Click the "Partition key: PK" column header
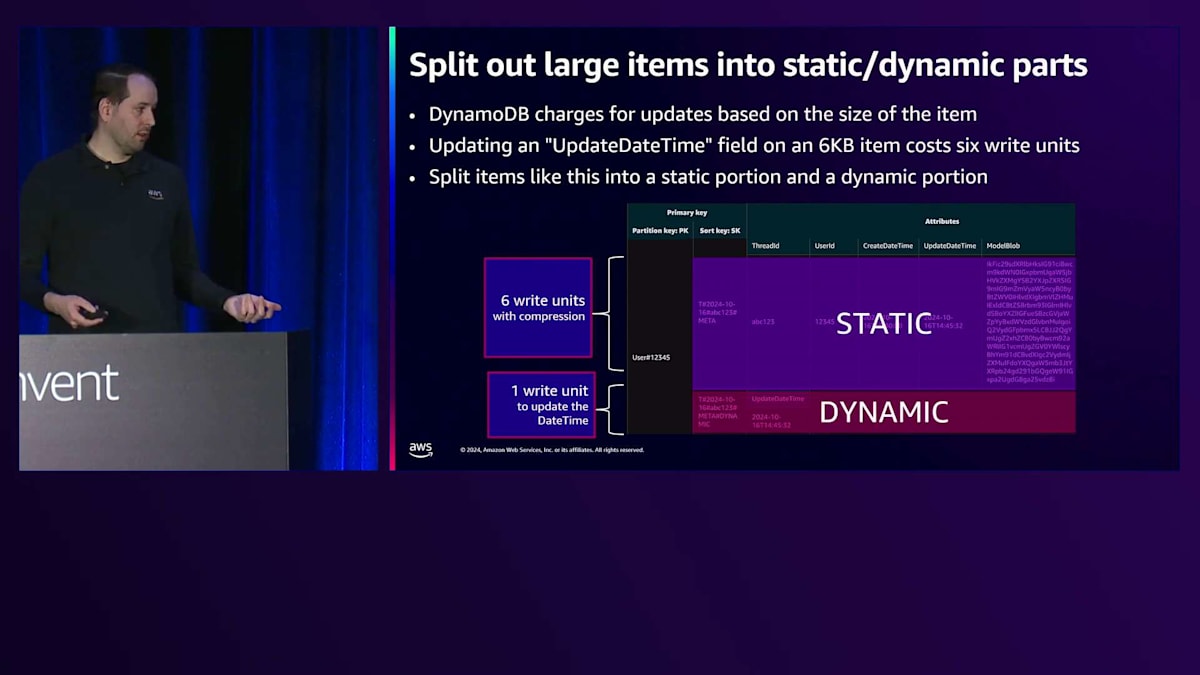 (x=660, y=231)
